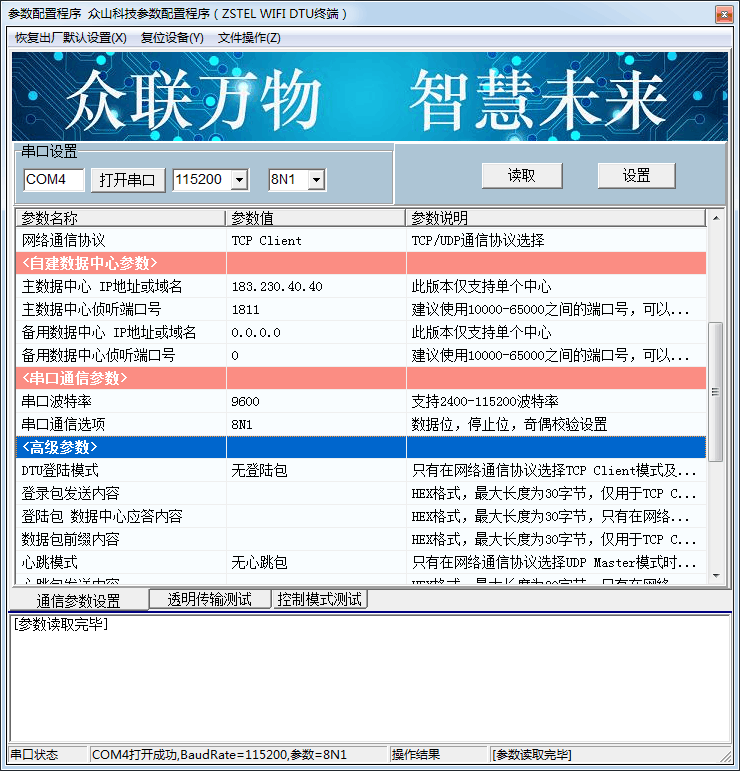Click the [参数读取完毕] log text
This screenshot has width=740, height=771.
tap(61, 624)
